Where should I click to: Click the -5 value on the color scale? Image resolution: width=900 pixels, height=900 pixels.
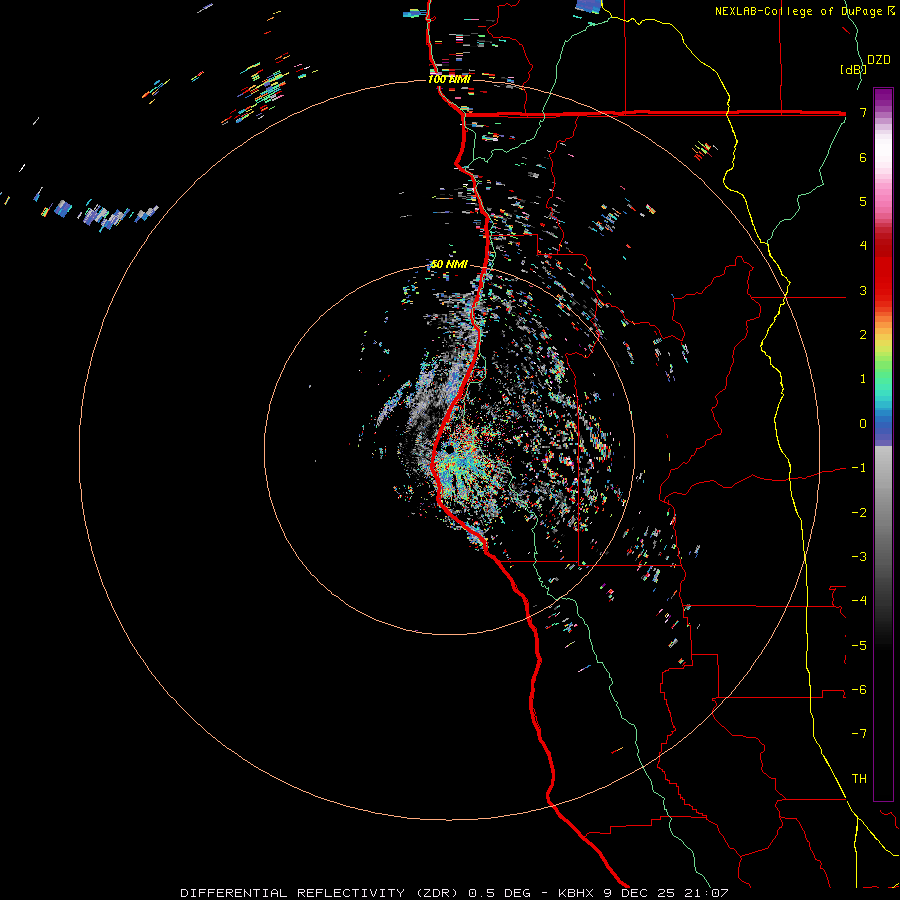click(x=859, y=646)
